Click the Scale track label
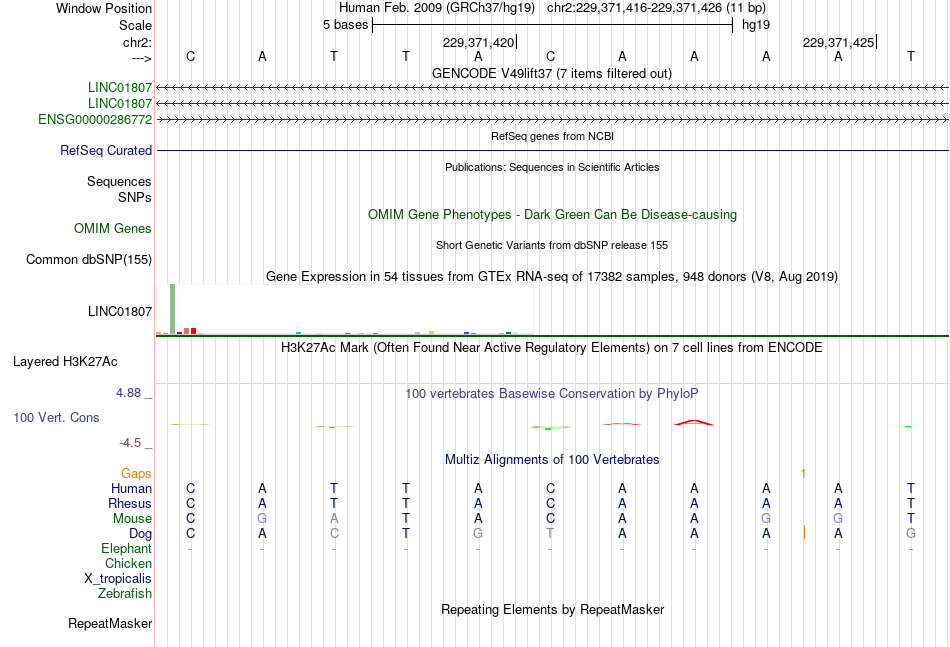The width and height of the screenshot is (950, 647). coord(135,25)
